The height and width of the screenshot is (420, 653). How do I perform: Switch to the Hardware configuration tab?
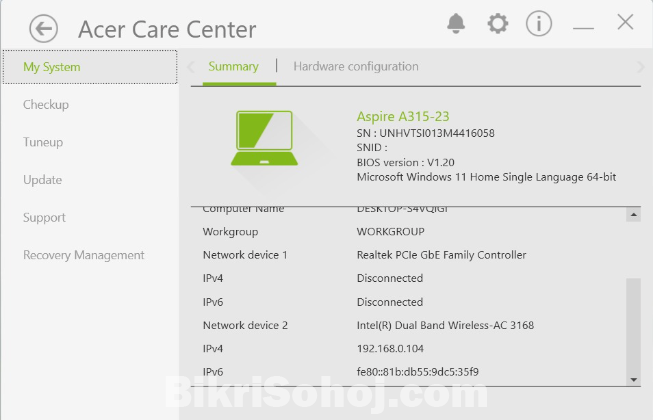[x=356, y=67]
